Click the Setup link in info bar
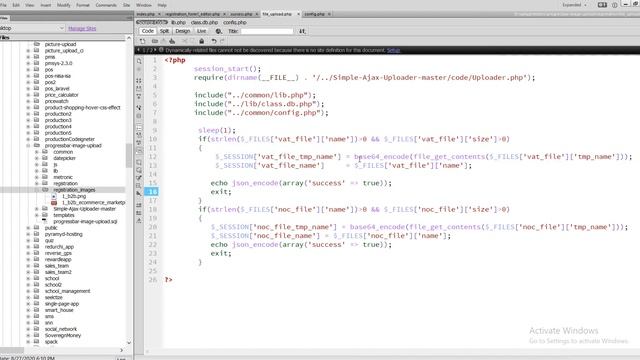The width and height of the screenshot is (640, 360). [x=393, y=50]
